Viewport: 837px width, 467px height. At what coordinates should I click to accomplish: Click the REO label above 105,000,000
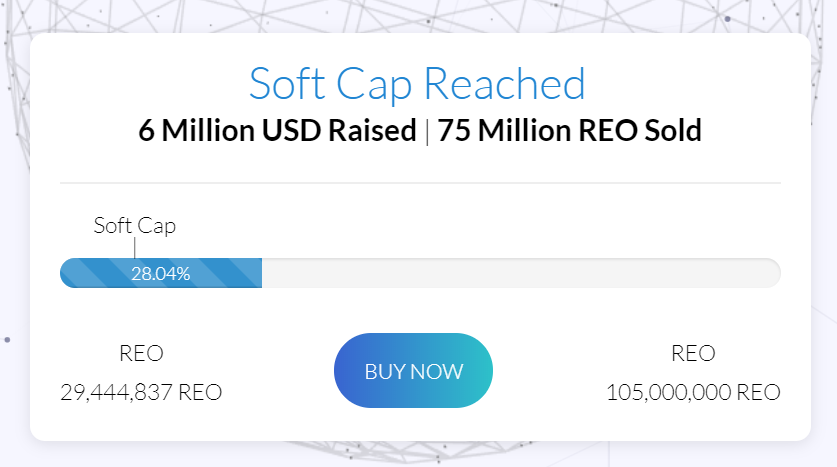click(x=693, y=353)
